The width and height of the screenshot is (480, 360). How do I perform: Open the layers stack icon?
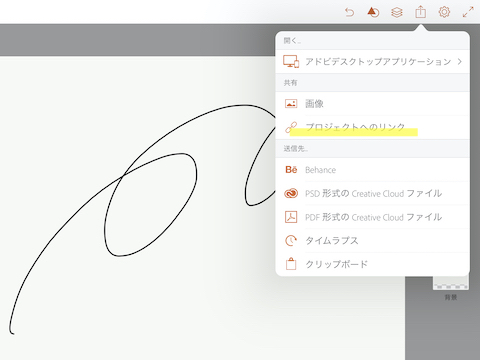pos(397,13)
